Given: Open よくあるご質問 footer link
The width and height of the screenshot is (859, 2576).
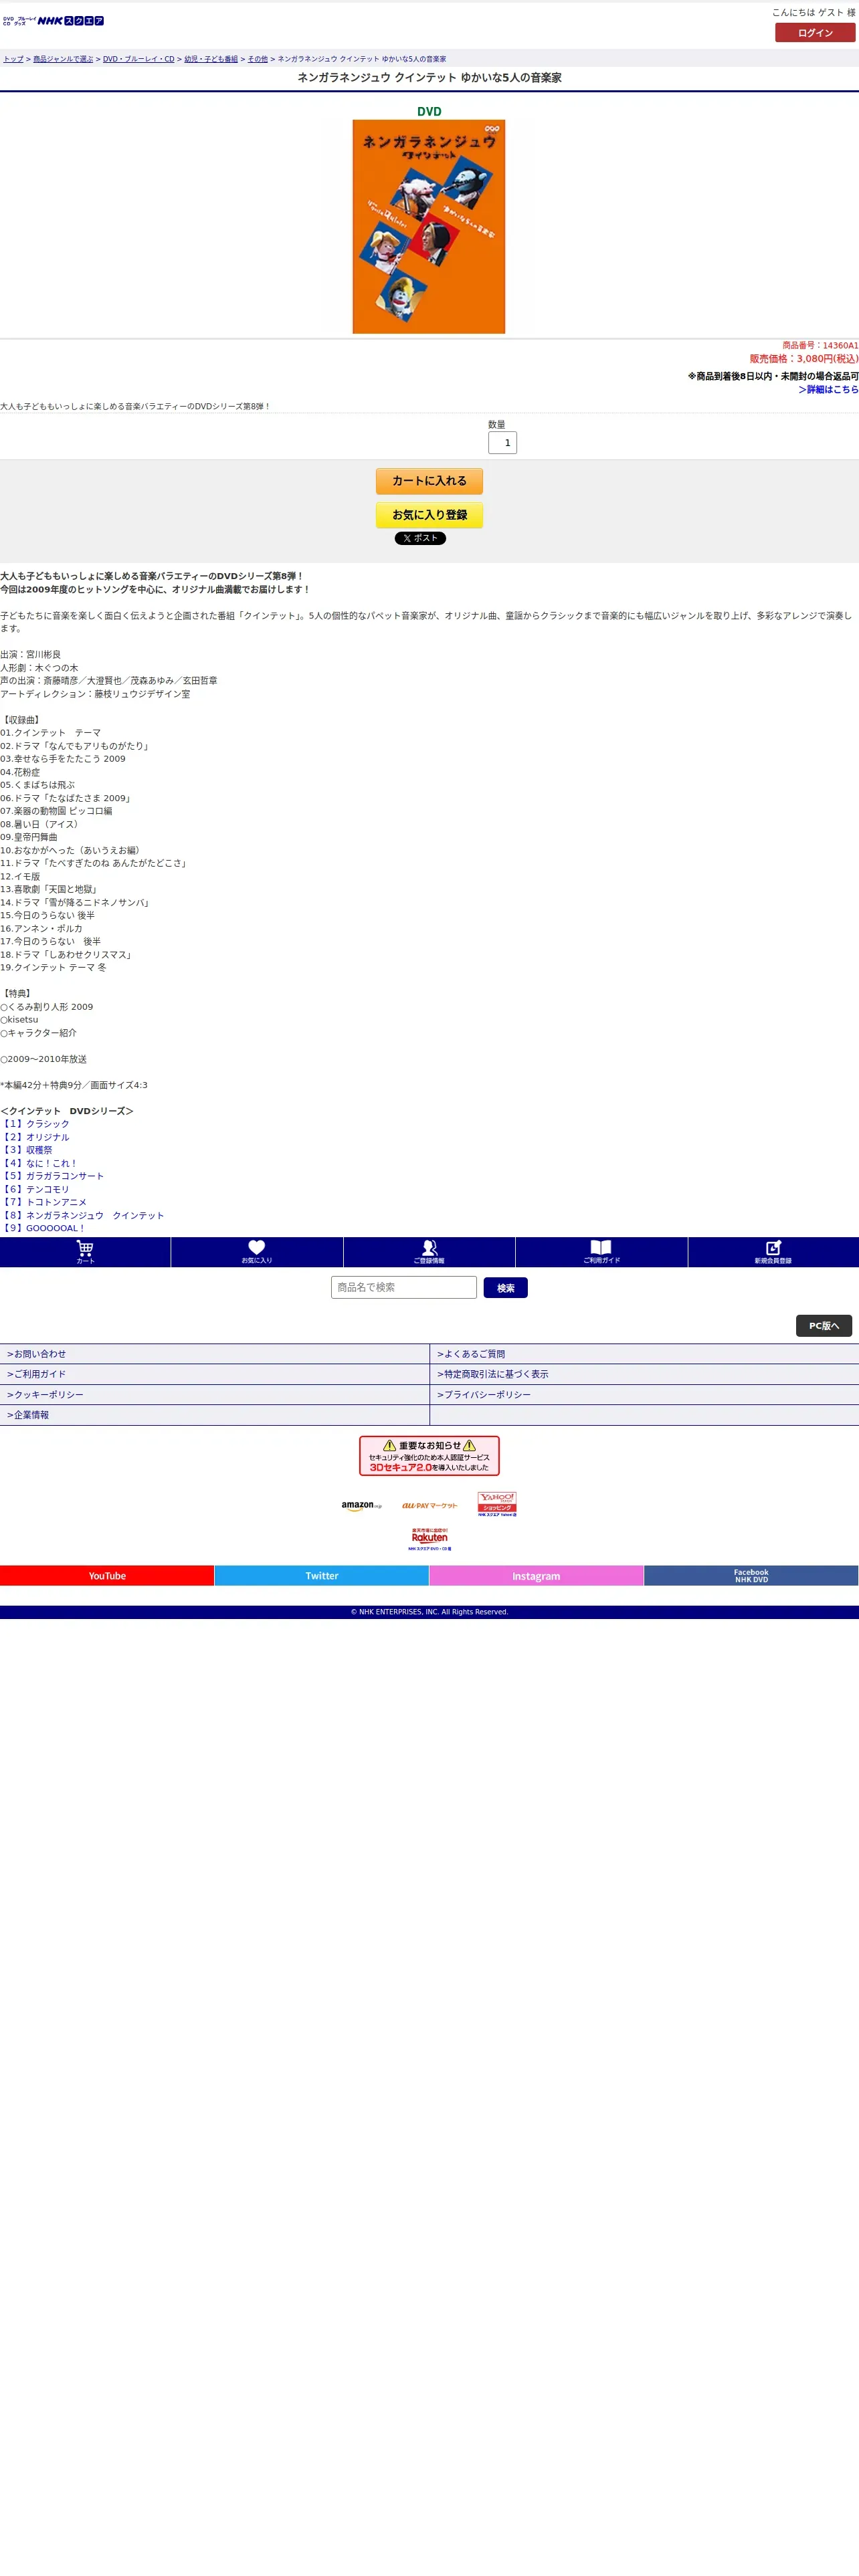Looking at the screenshot, I should point(644,1354).
